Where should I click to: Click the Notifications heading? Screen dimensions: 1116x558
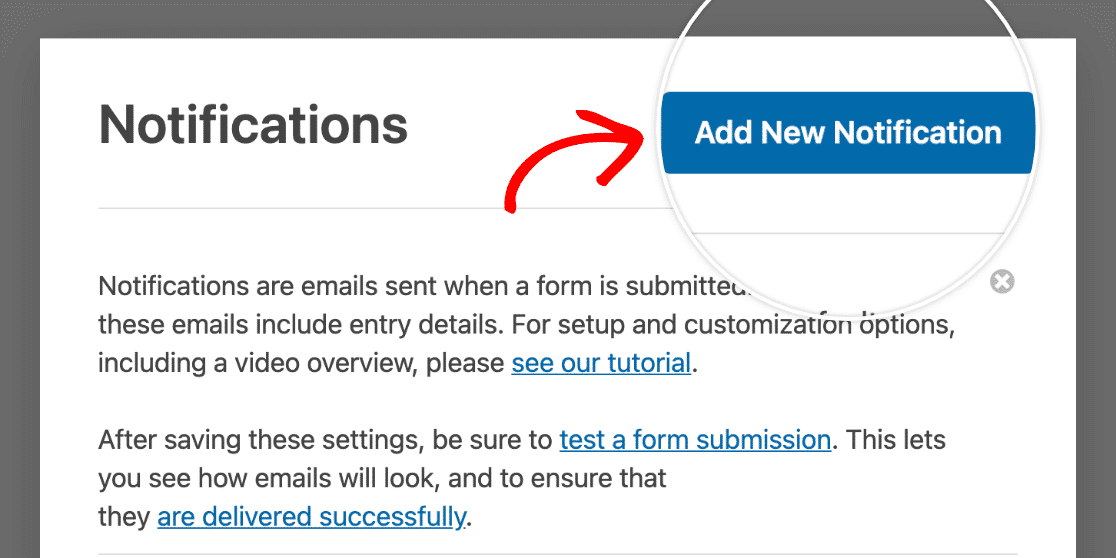click(253, 125)
